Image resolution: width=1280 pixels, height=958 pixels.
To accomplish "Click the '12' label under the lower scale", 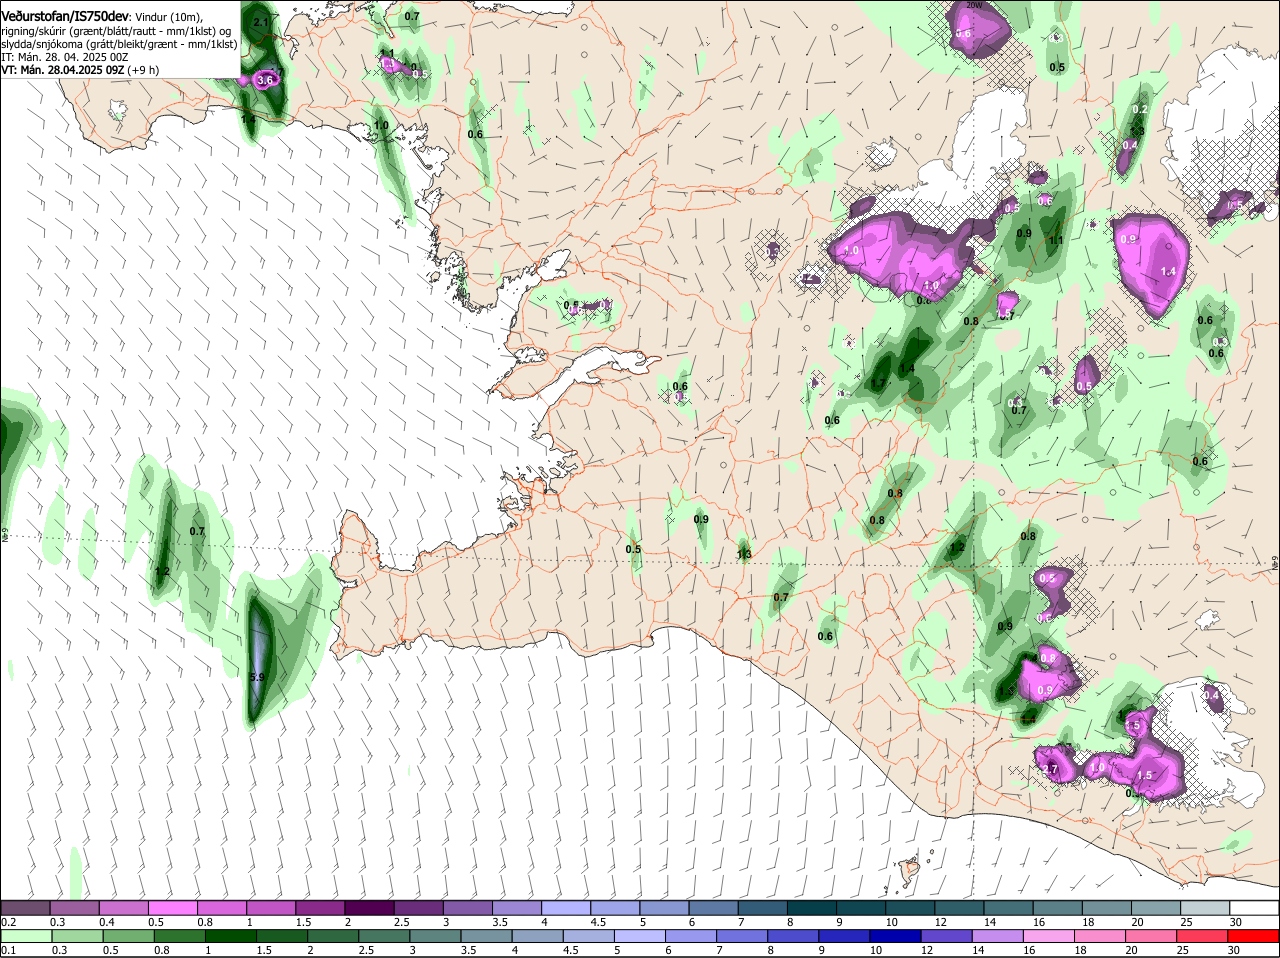I will (926, 950).
